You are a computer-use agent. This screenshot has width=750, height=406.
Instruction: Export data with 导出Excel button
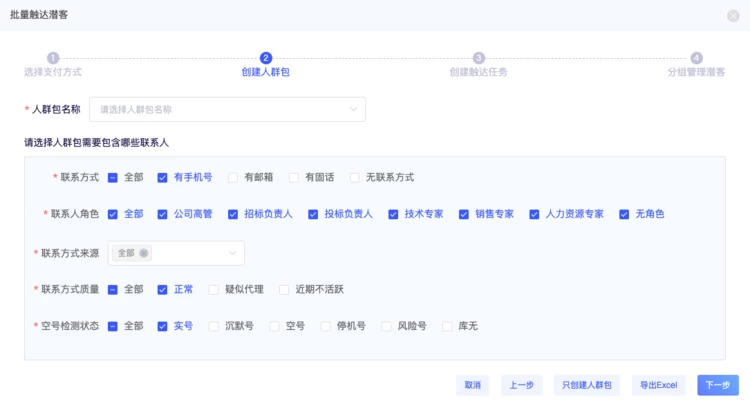pos(659,385)
